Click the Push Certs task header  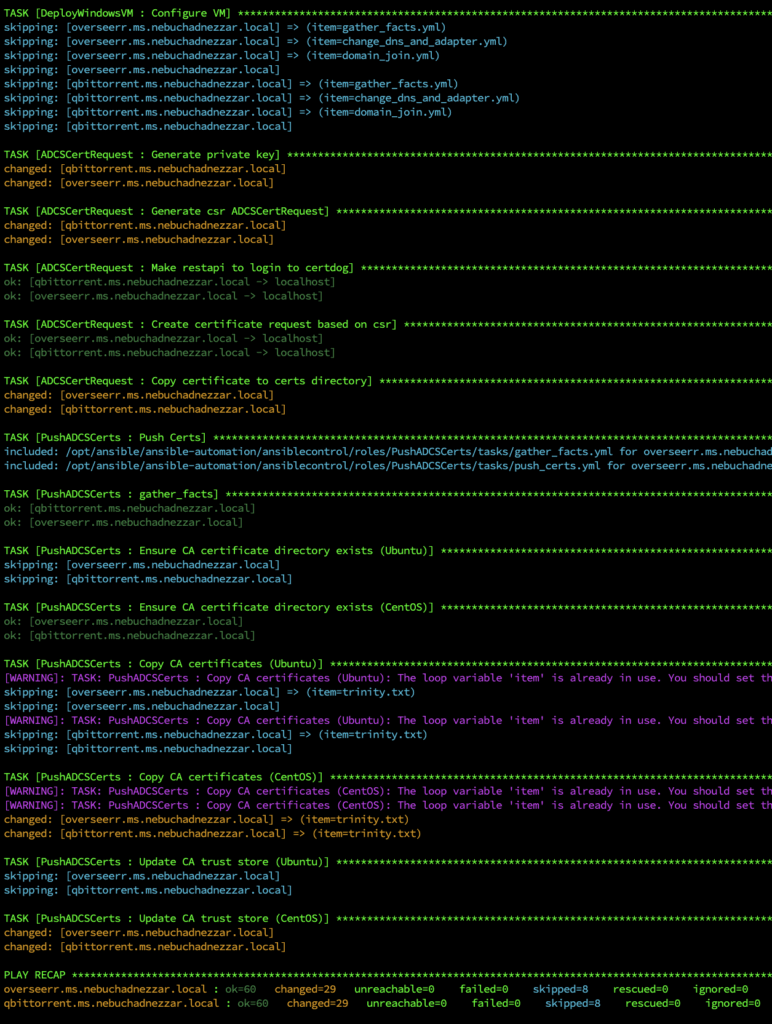pos(105,437)
